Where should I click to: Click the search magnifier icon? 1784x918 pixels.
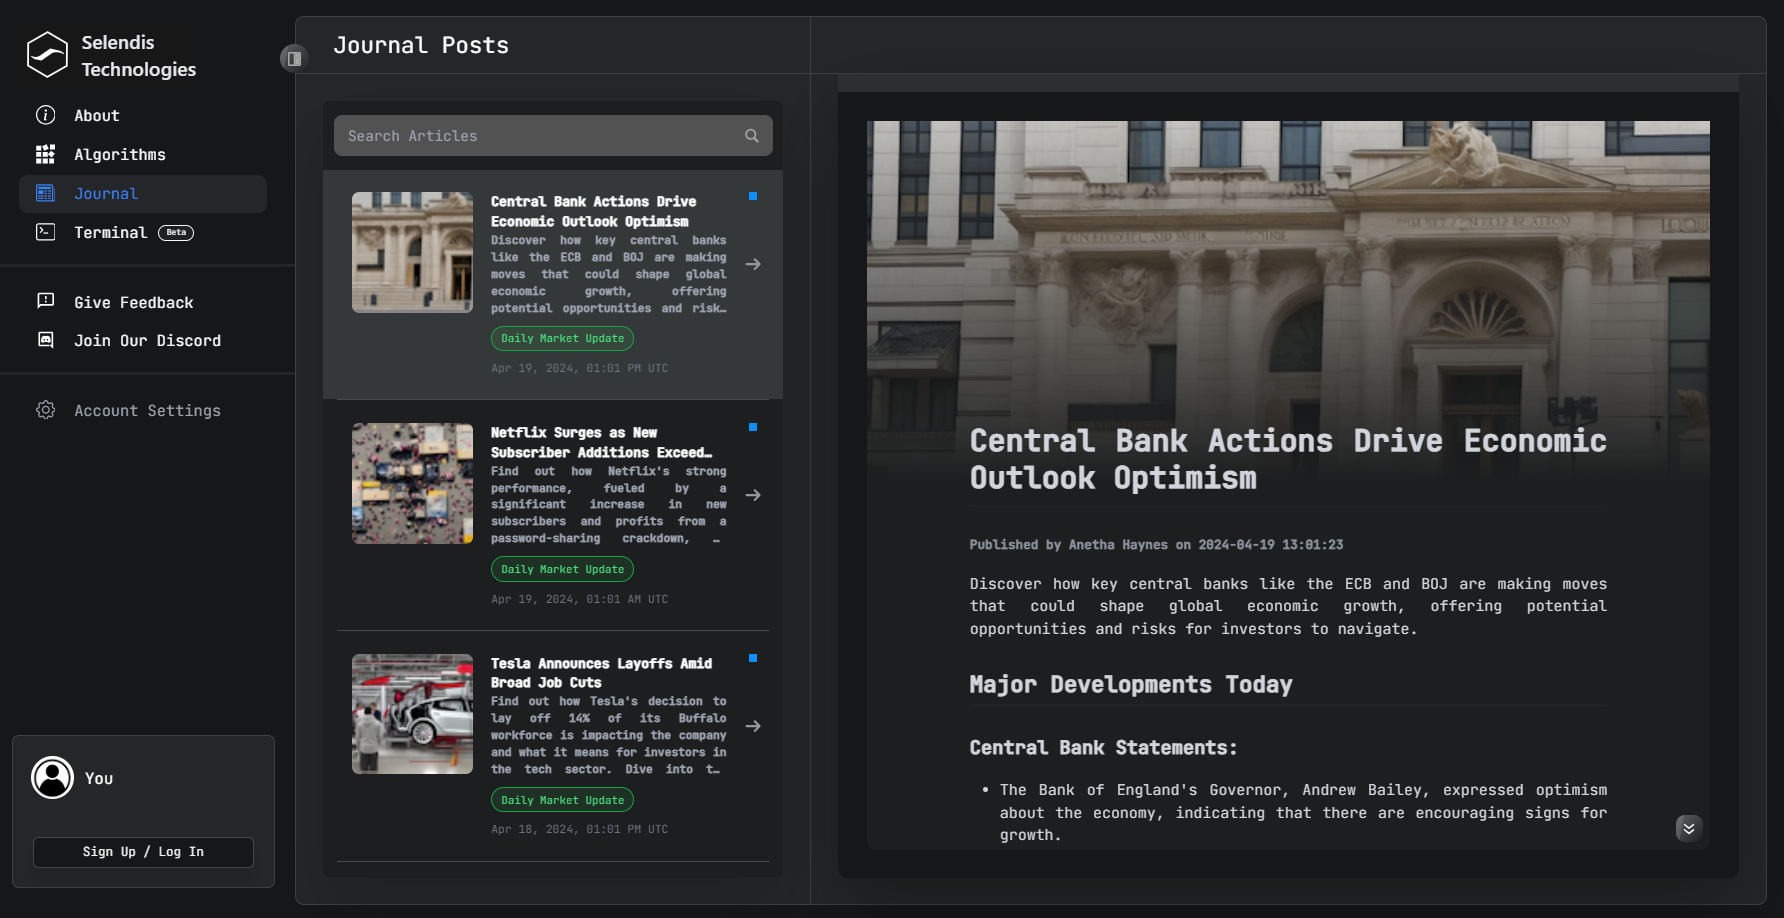[752, 136]
